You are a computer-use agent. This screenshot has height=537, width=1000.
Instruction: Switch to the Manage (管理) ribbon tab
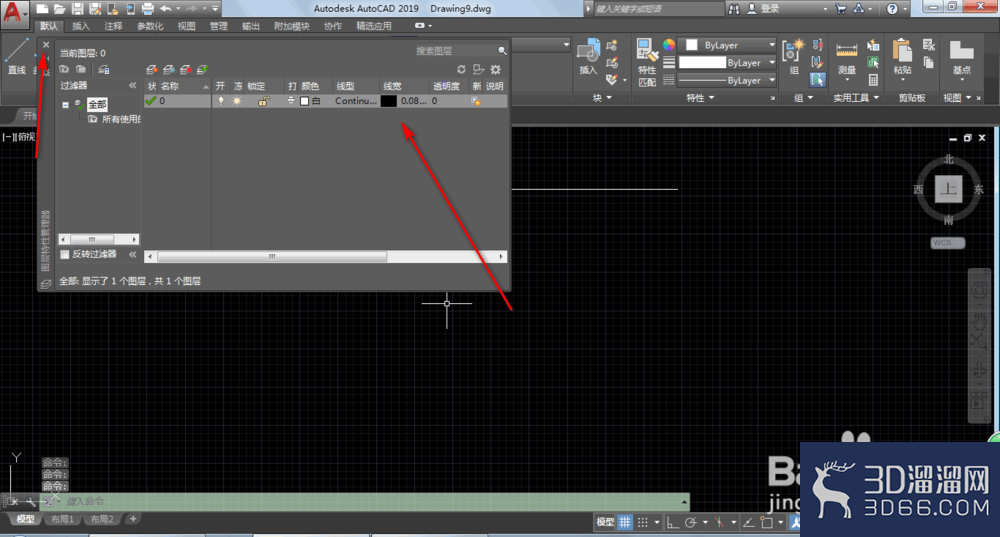pos(219,26)
